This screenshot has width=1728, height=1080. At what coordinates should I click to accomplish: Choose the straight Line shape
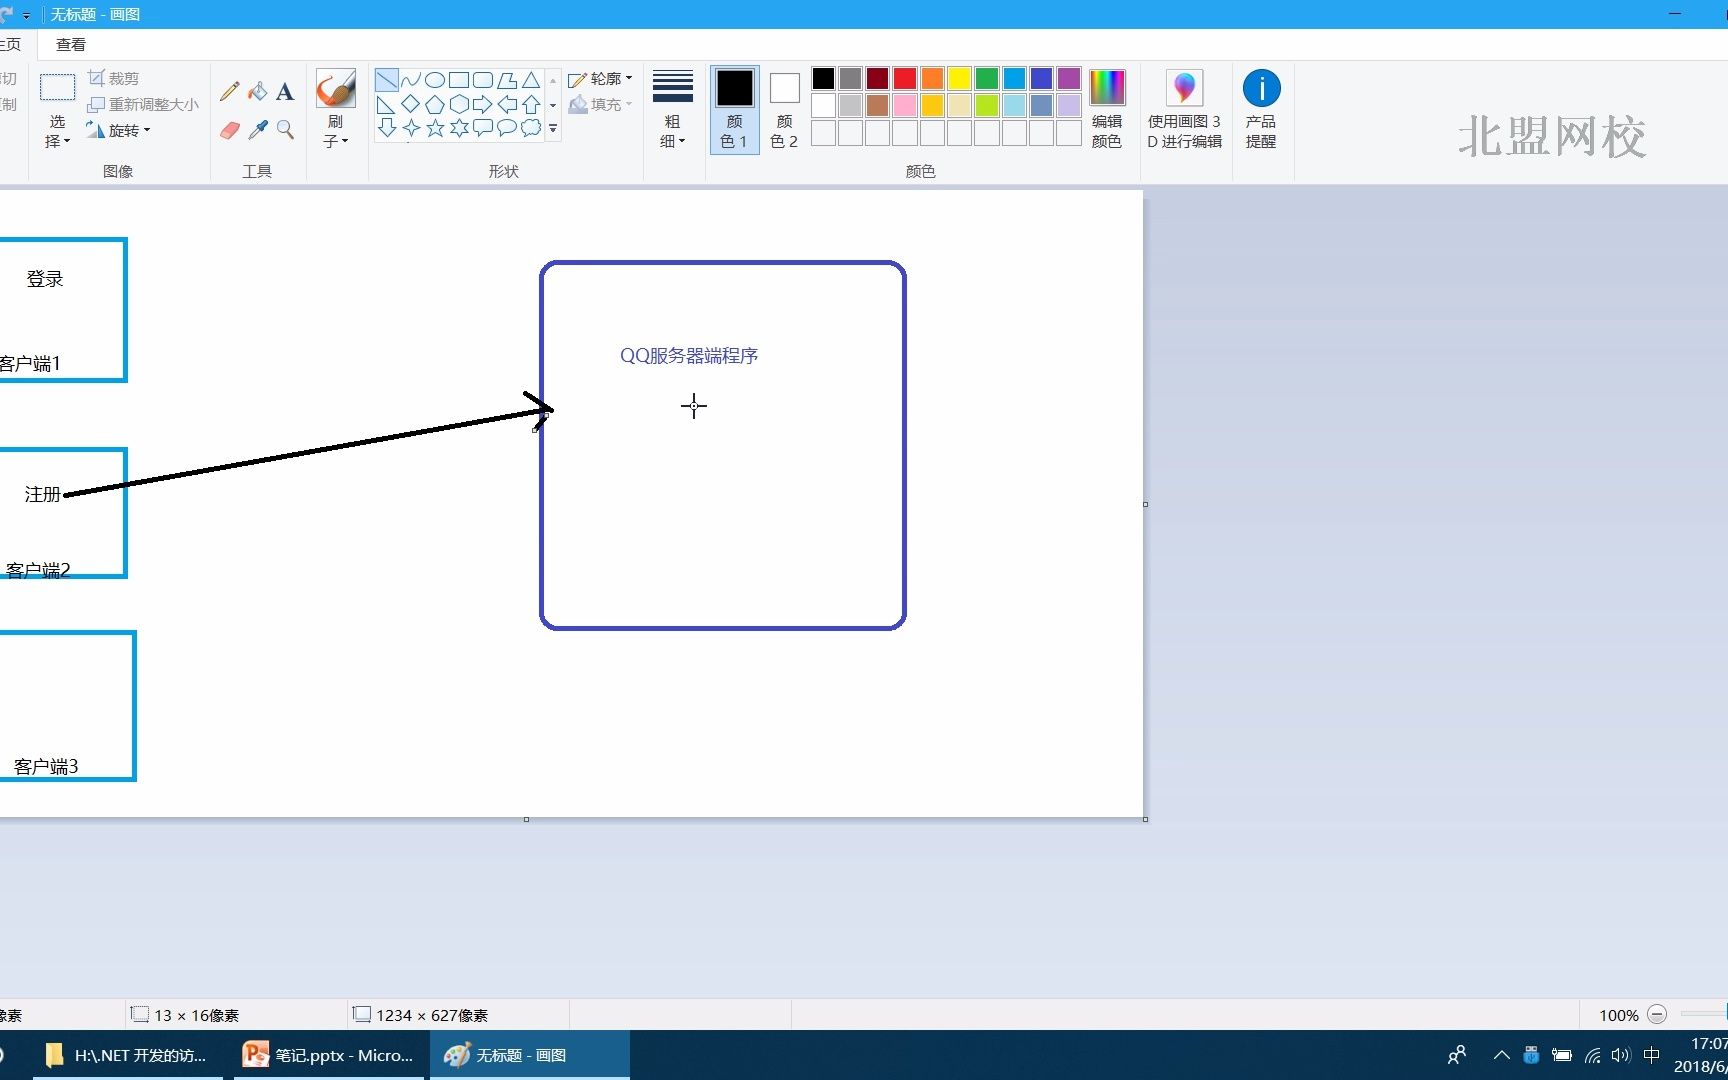click(x=386, y=80)
